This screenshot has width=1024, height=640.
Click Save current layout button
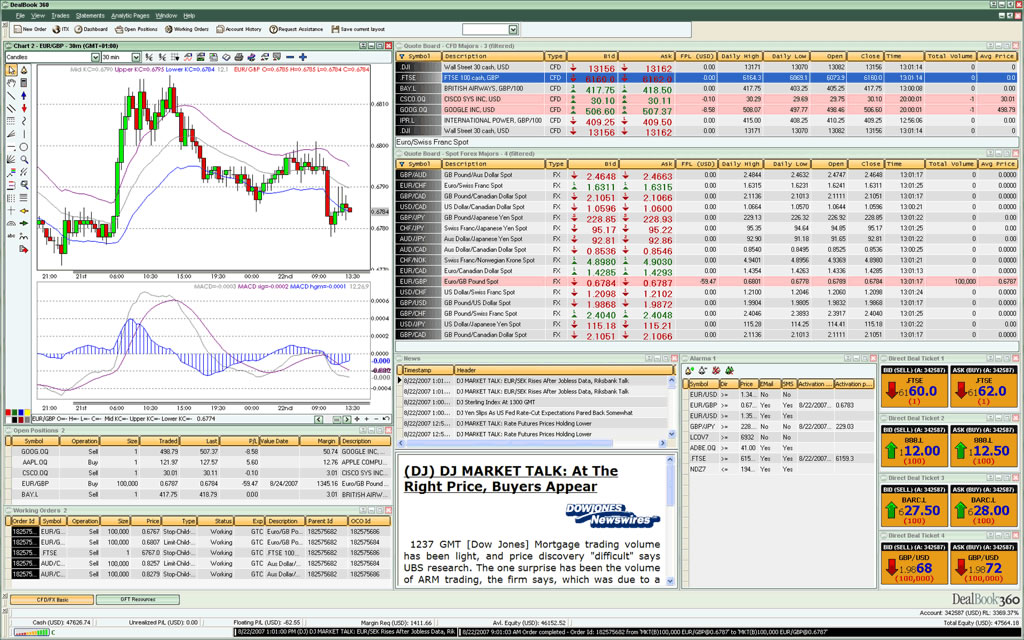point(358,29)
